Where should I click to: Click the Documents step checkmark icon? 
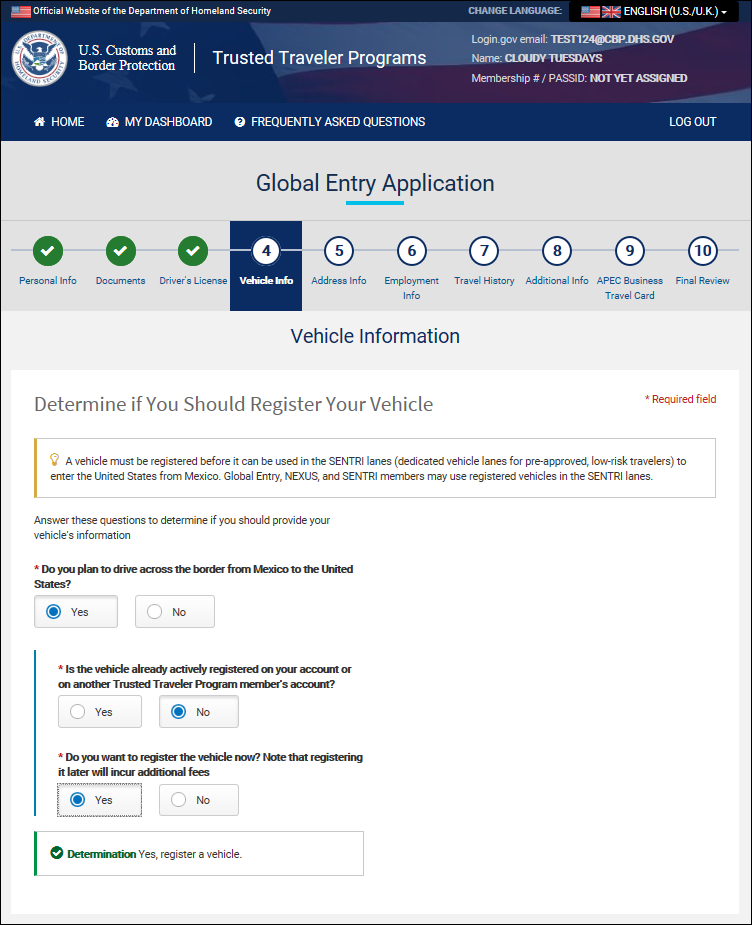pos(120,250)
